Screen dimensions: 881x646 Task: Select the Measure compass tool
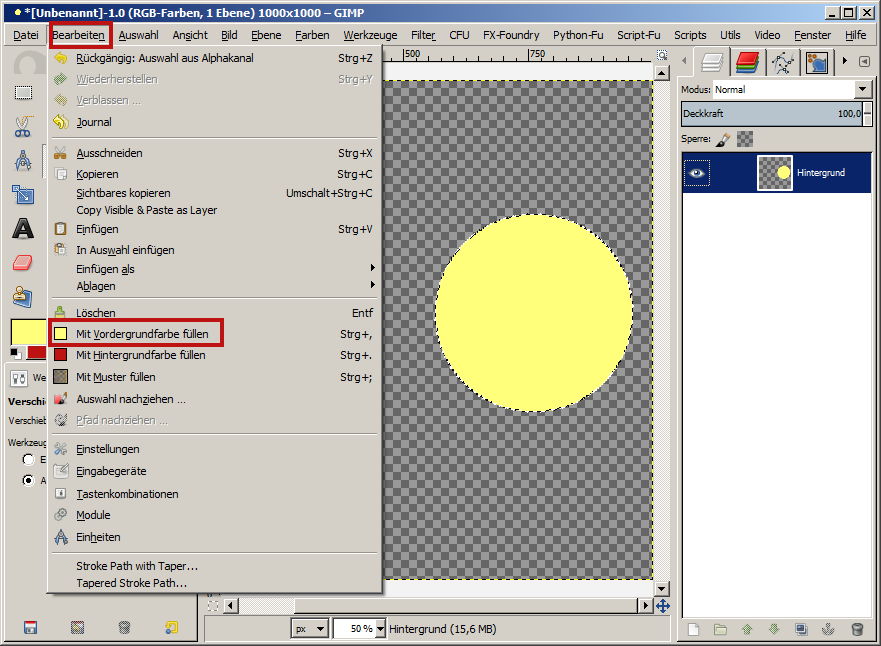(23, 161)
